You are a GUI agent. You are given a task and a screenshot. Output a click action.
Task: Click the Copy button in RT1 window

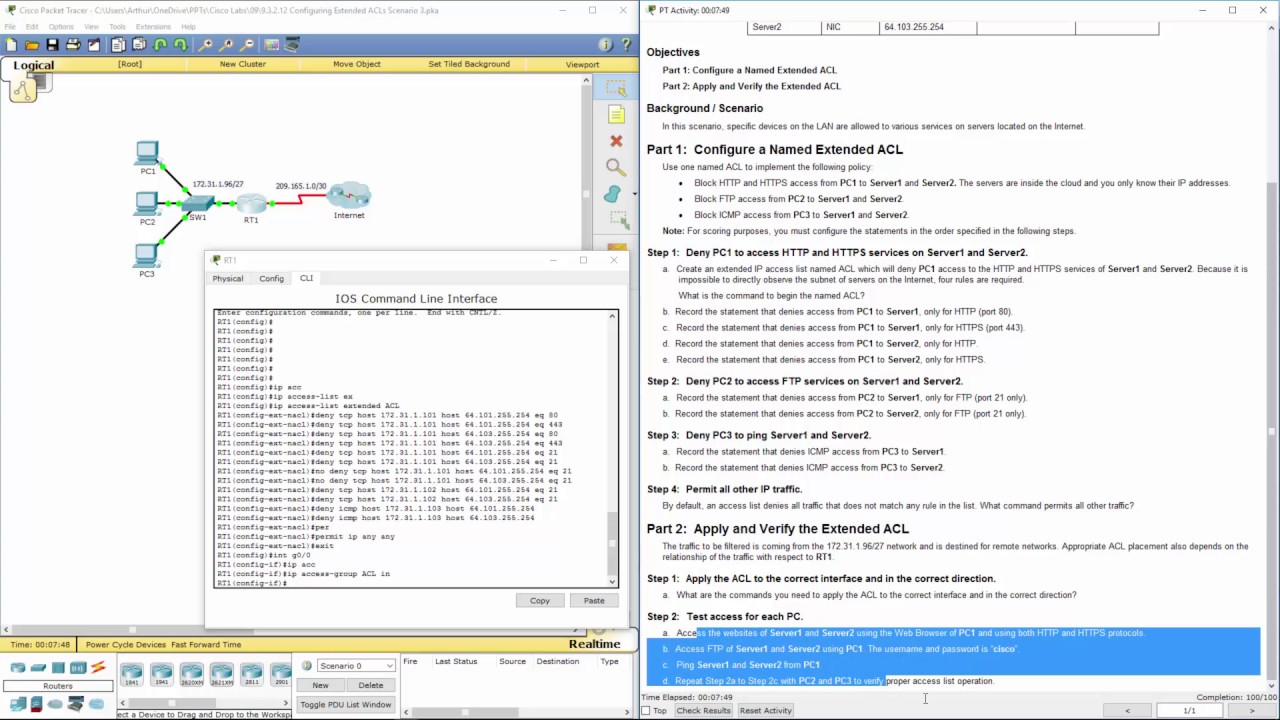pyautogui.click(x=540, y=600)
